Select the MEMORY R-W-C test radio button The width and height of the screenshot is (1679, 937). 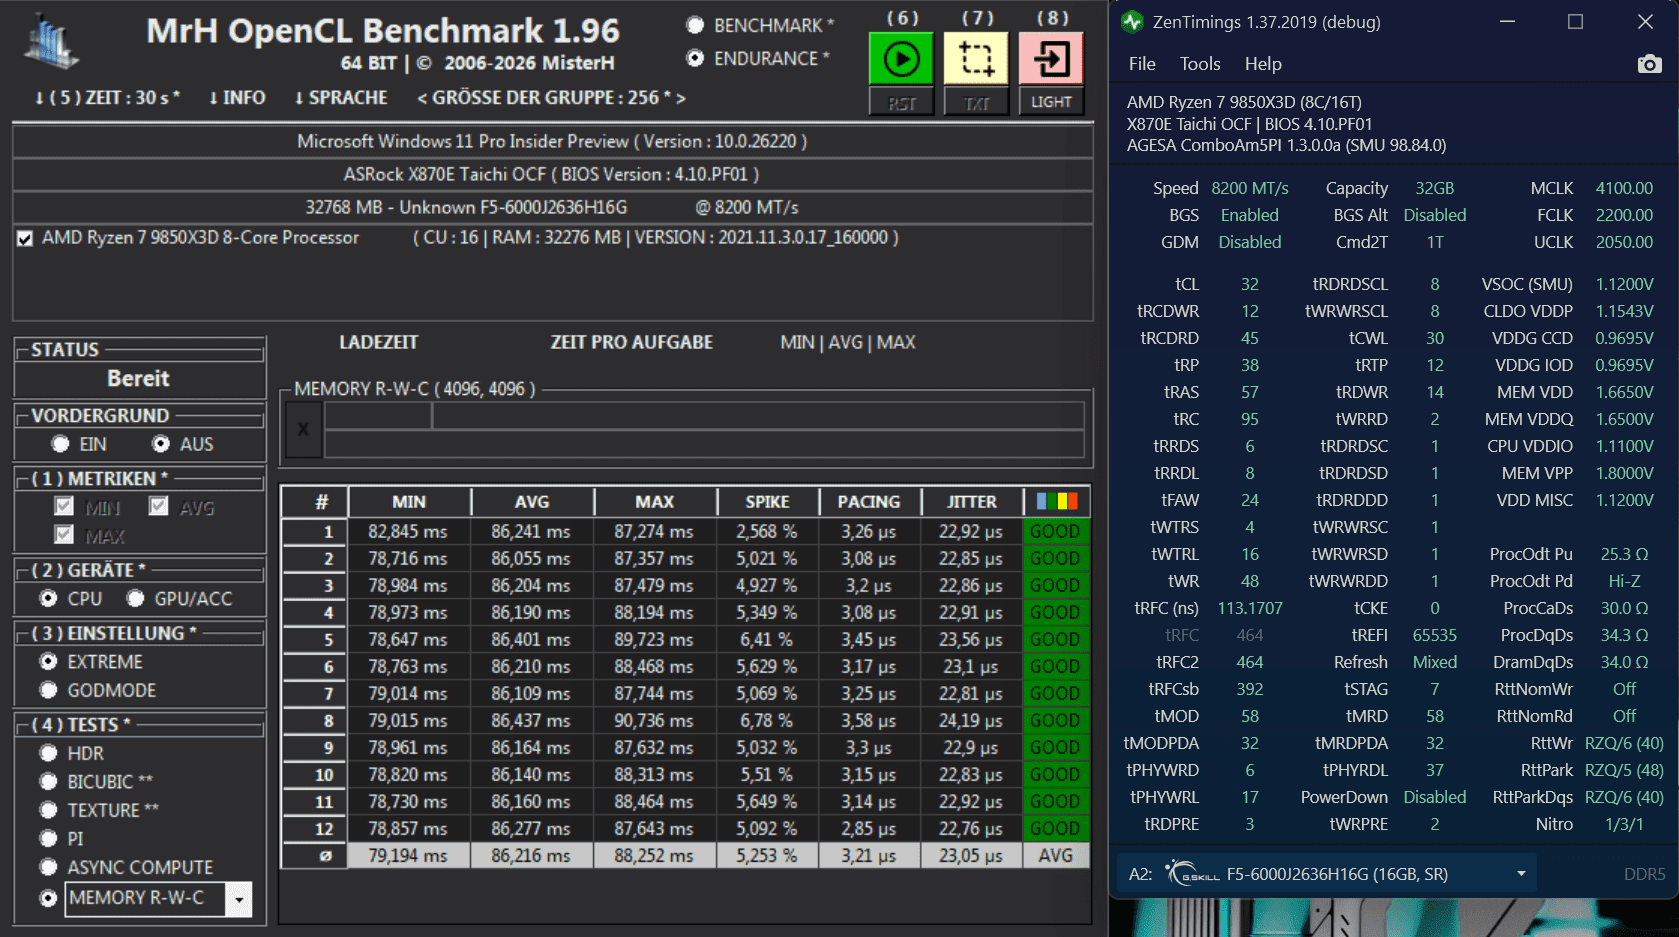(x=48, y=898)
